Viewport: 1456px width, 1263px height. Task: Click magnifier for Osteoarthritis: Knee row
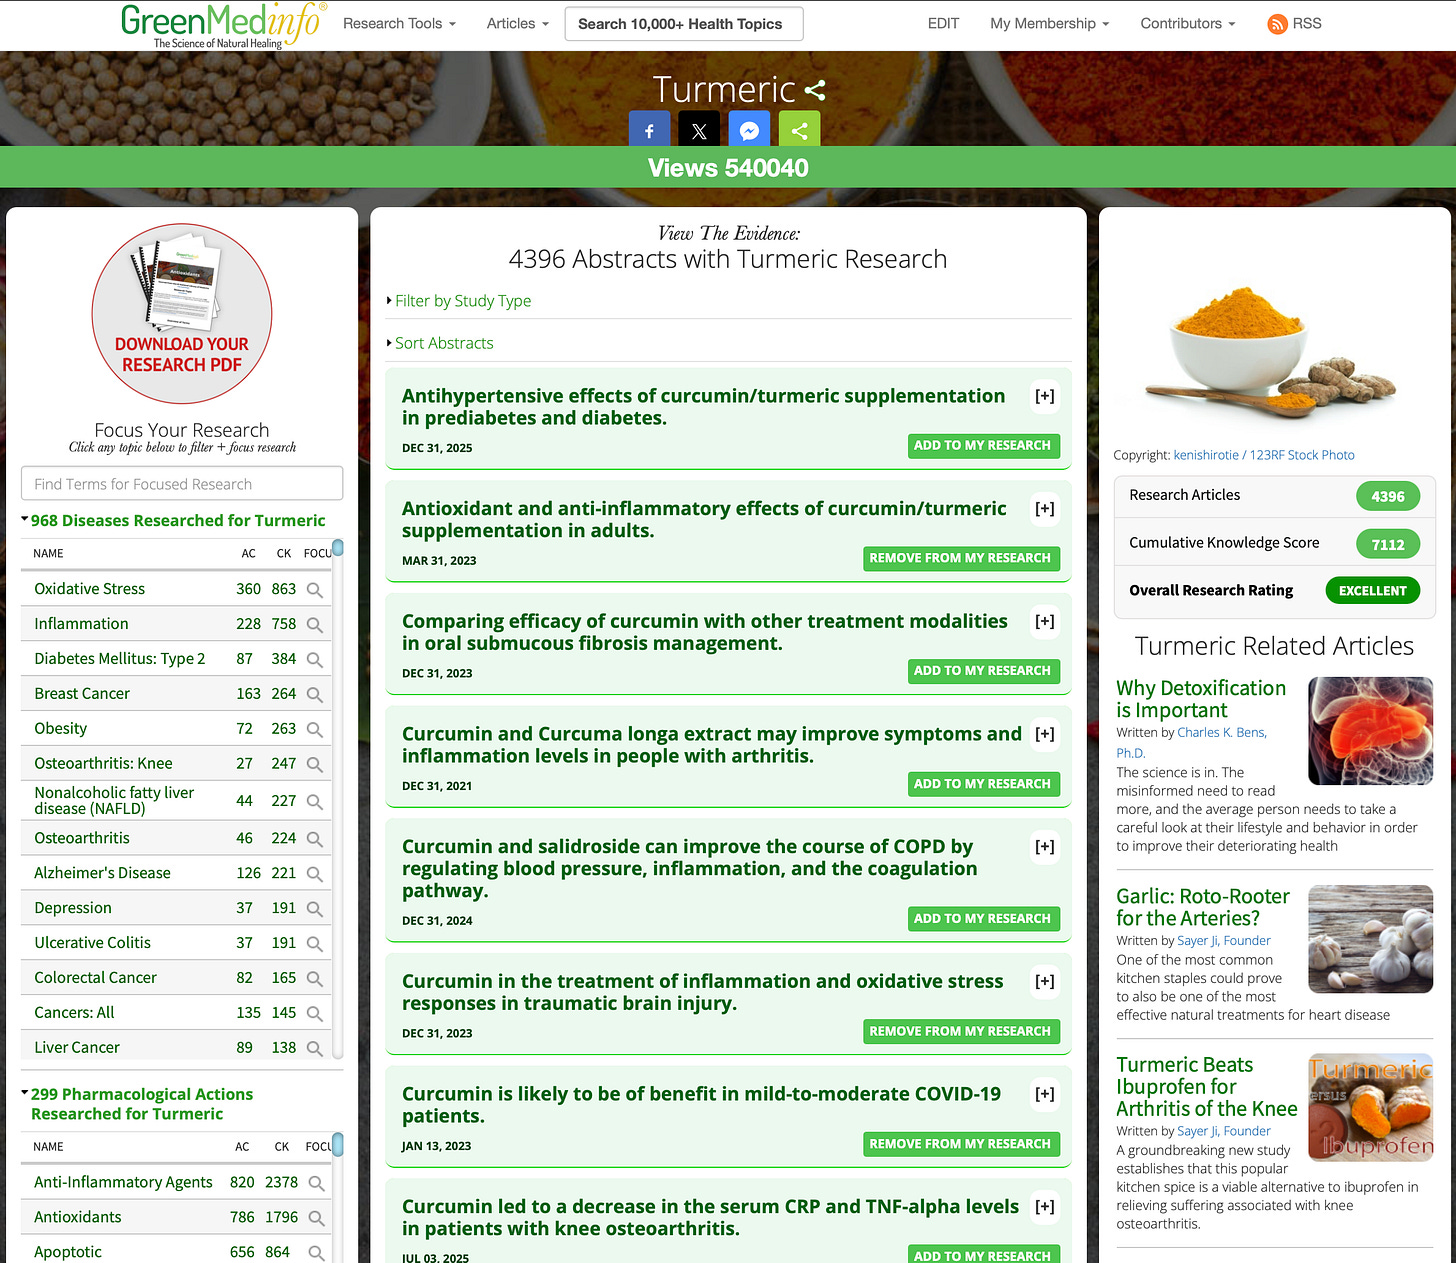315,765
